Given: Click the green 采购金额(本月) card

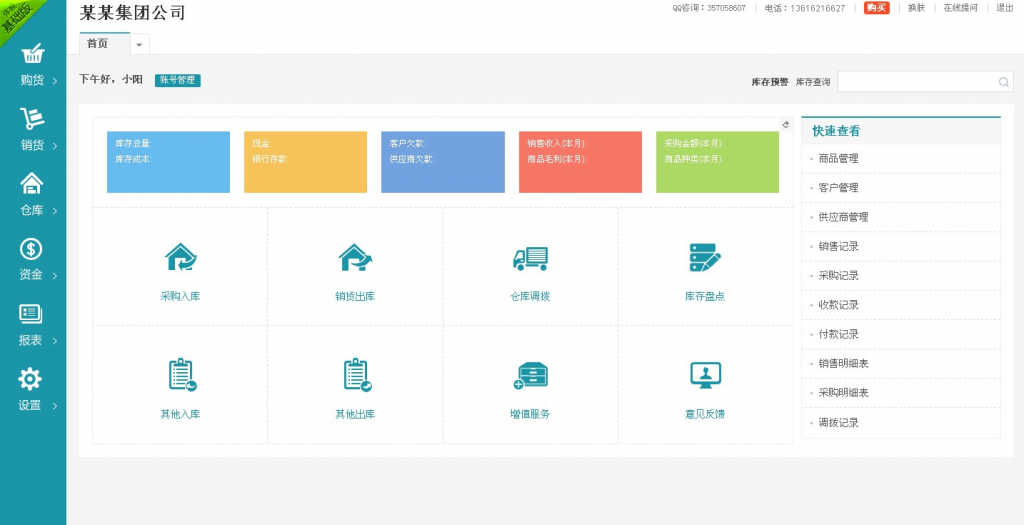Looking at the screenshot, I should [x=718, y=162].
